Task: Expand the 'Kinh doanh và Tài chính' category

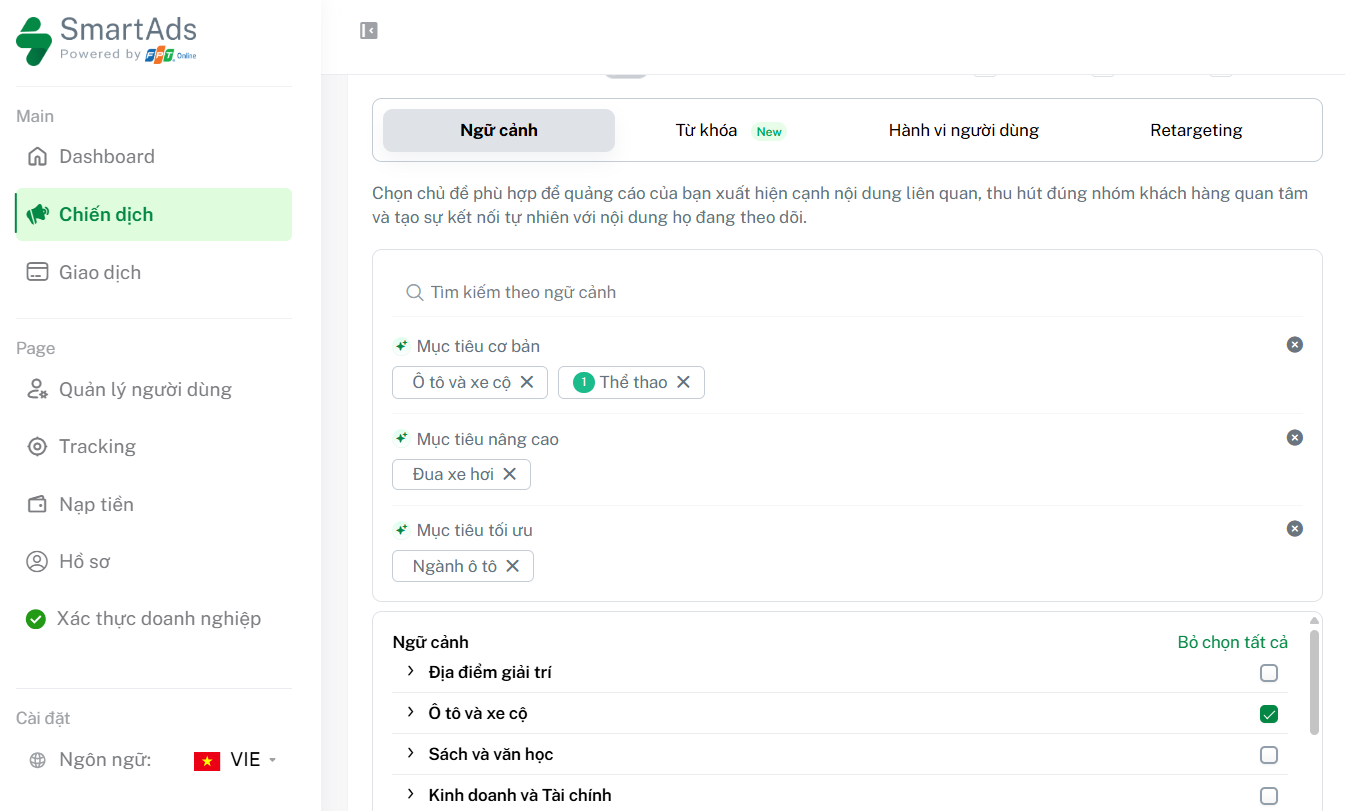Action: [x=410, y=795]
